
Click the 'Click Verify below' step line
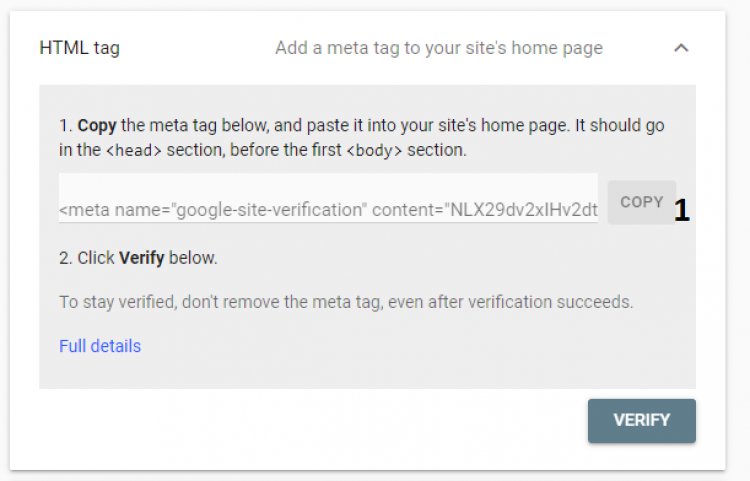tap(138, 257)
